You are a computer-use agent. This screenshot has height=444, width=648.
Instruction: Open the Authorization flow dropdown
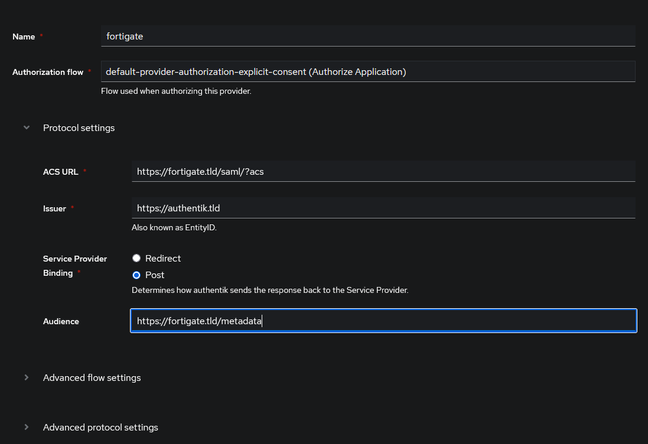tap(368, 72)
